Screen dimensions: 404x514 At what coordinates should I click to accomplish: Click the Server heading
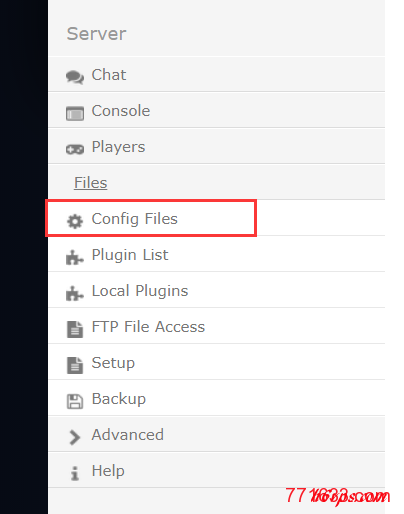(97, 34)
